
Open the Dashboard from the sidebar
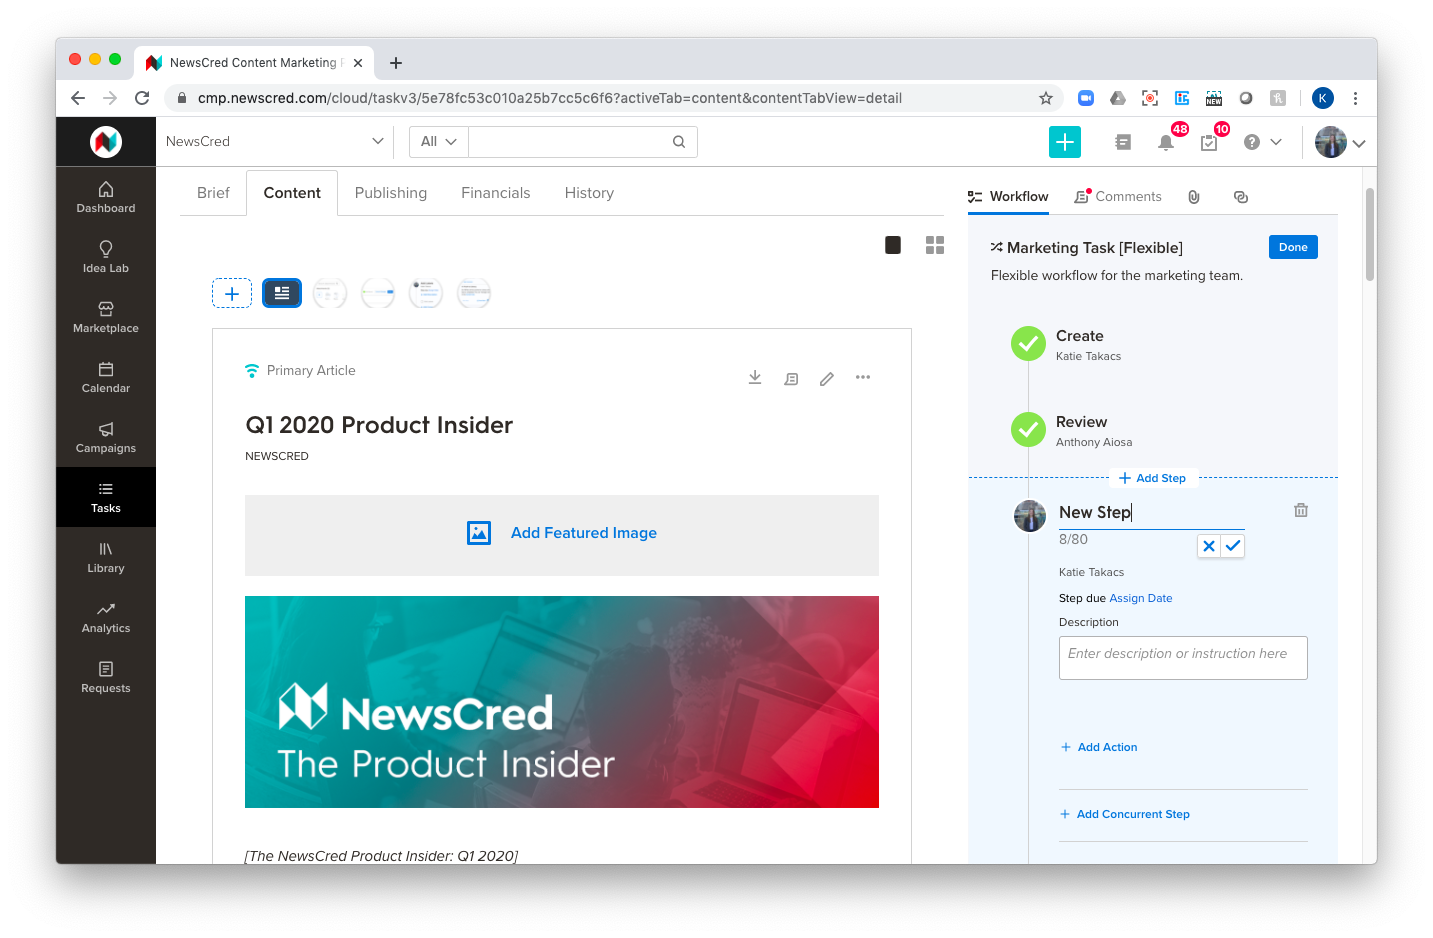pos(106,197)
